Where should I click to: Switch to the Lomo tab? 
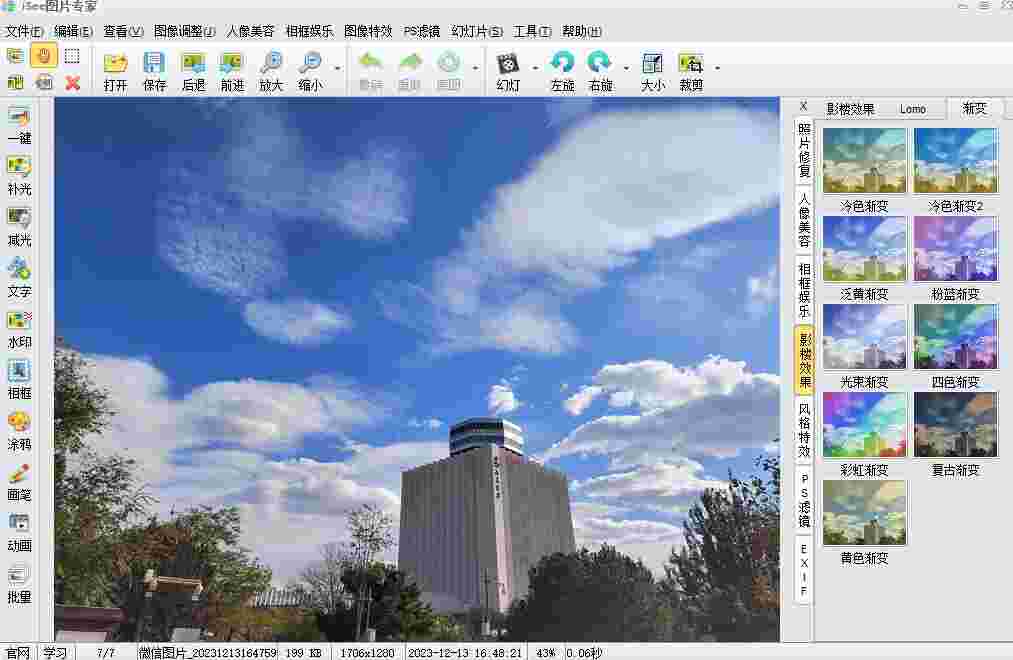point(913,108)
